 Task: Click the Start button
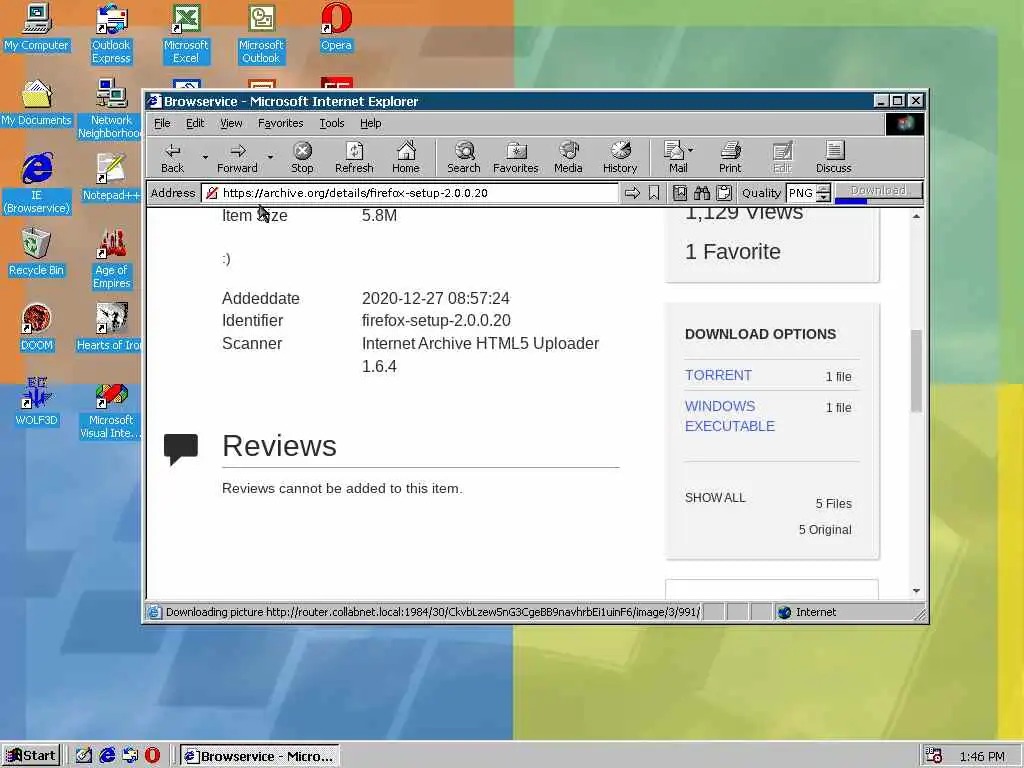click(x=31, y=756)
